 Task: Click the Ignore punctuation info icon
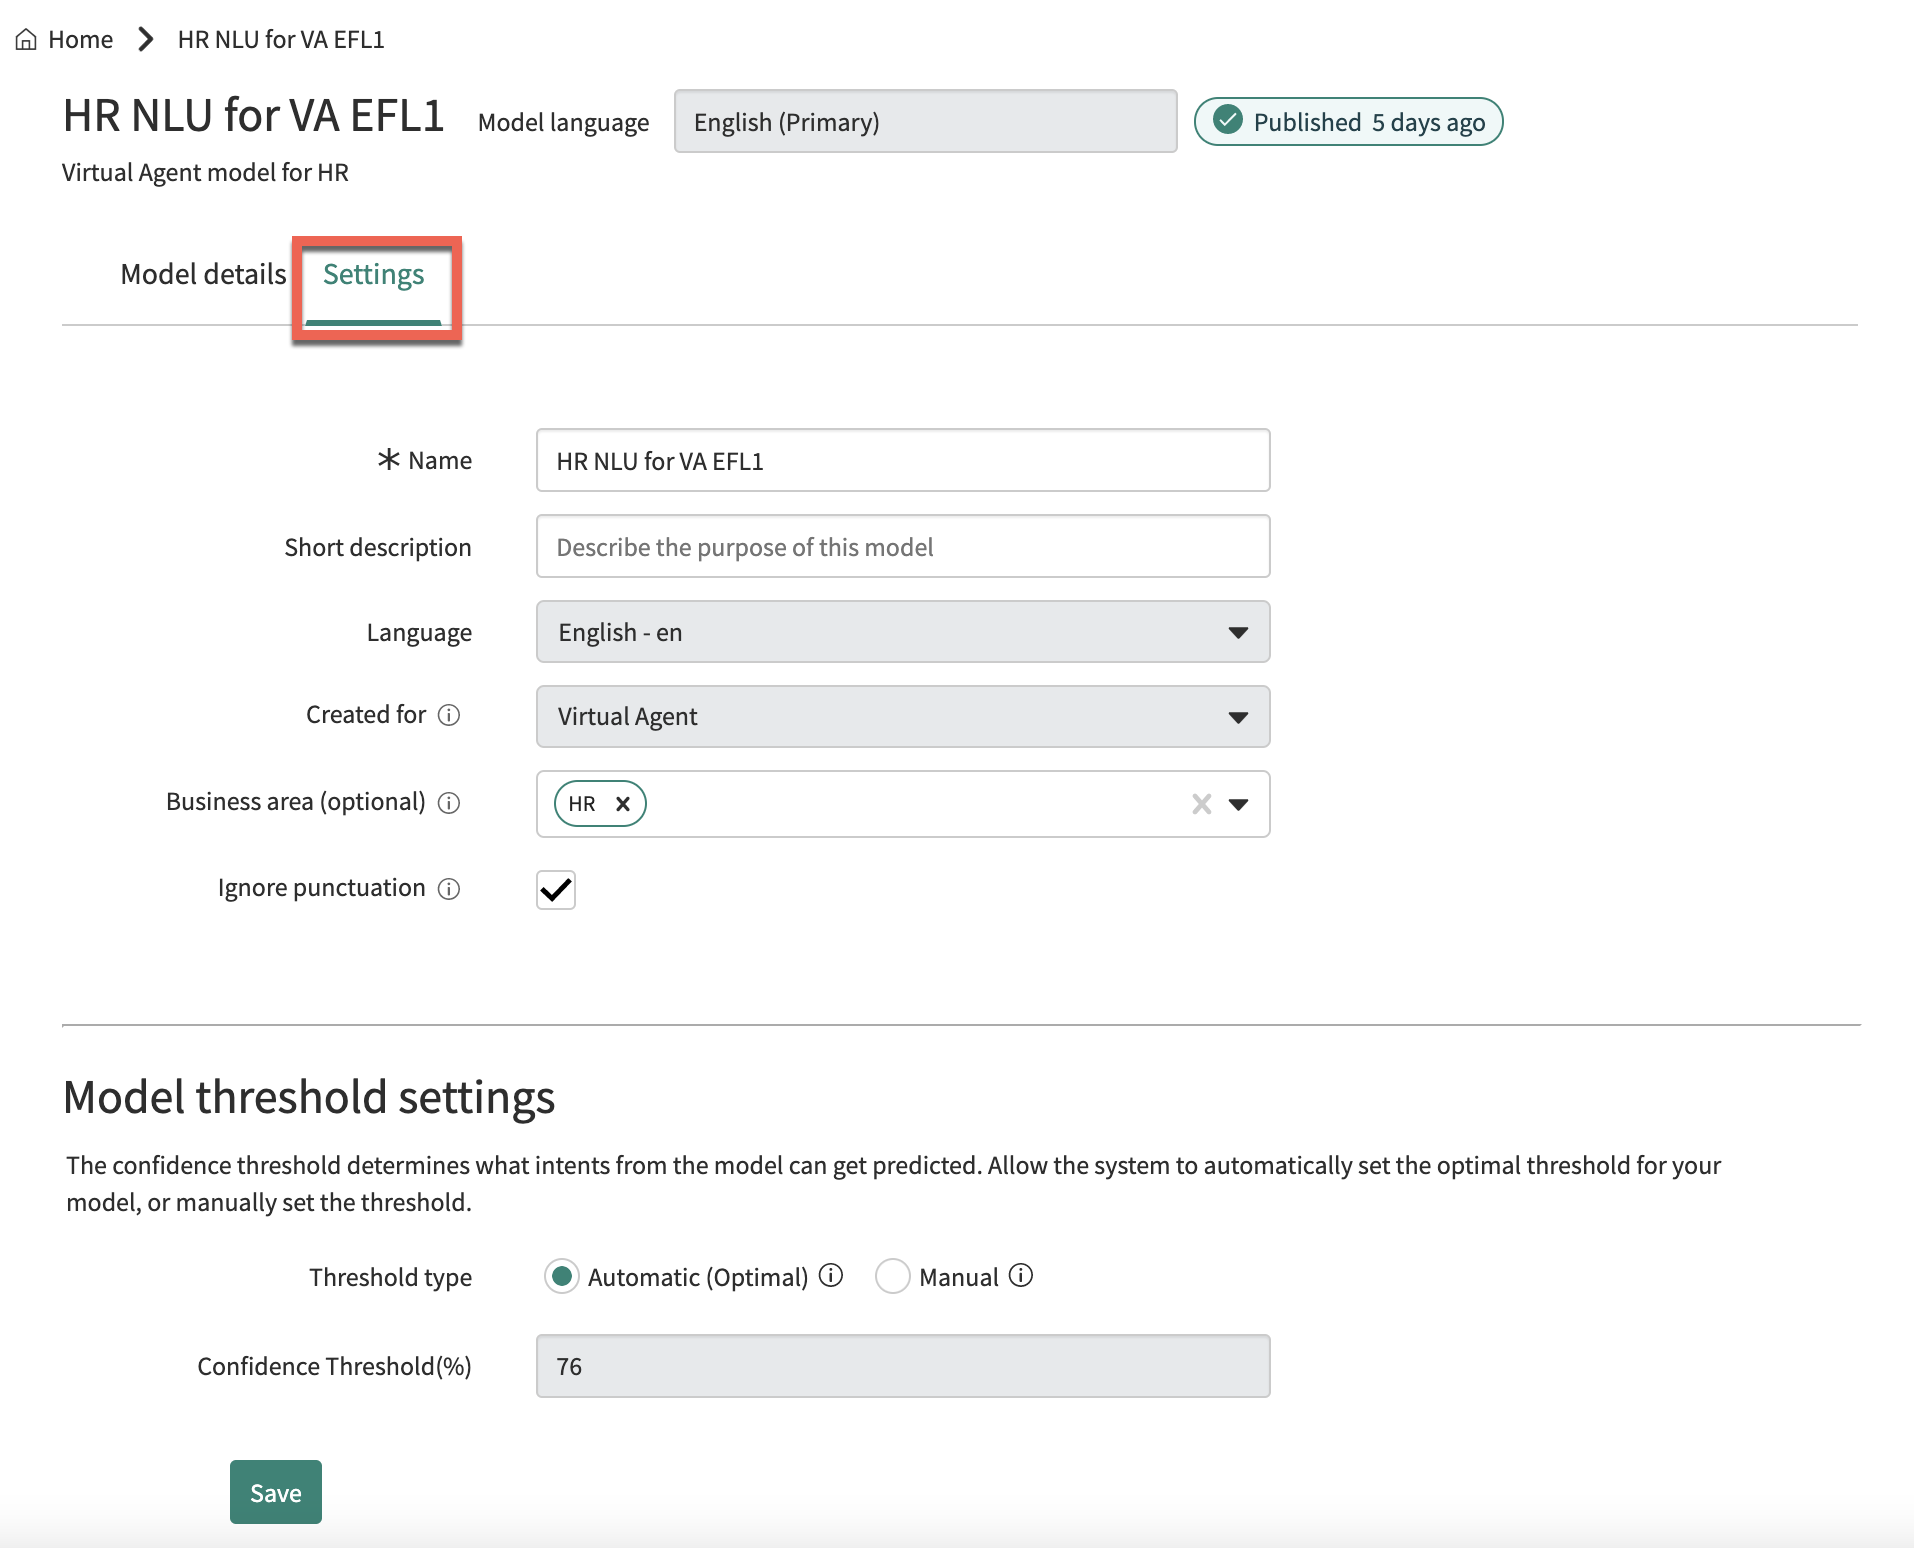pyautogui.click(x=449, y=889)
